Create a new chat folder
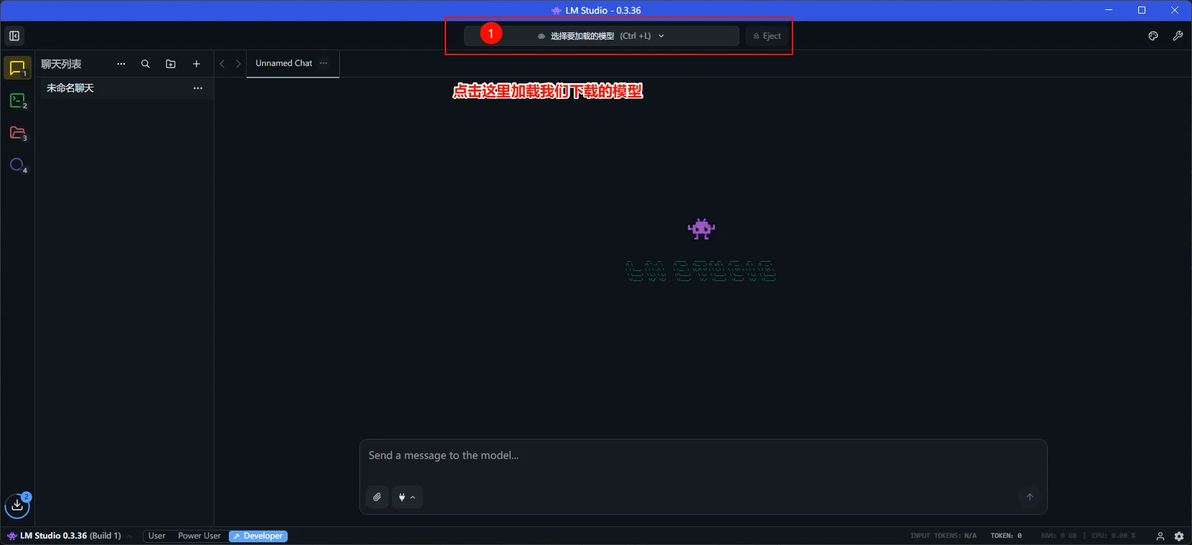This screenshot has width=1192, height=545. pos(171,64)
